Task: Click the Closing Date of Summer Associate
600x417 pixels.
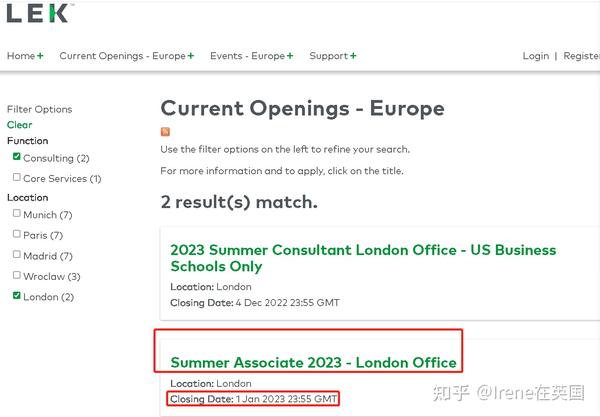Action: 253,399
